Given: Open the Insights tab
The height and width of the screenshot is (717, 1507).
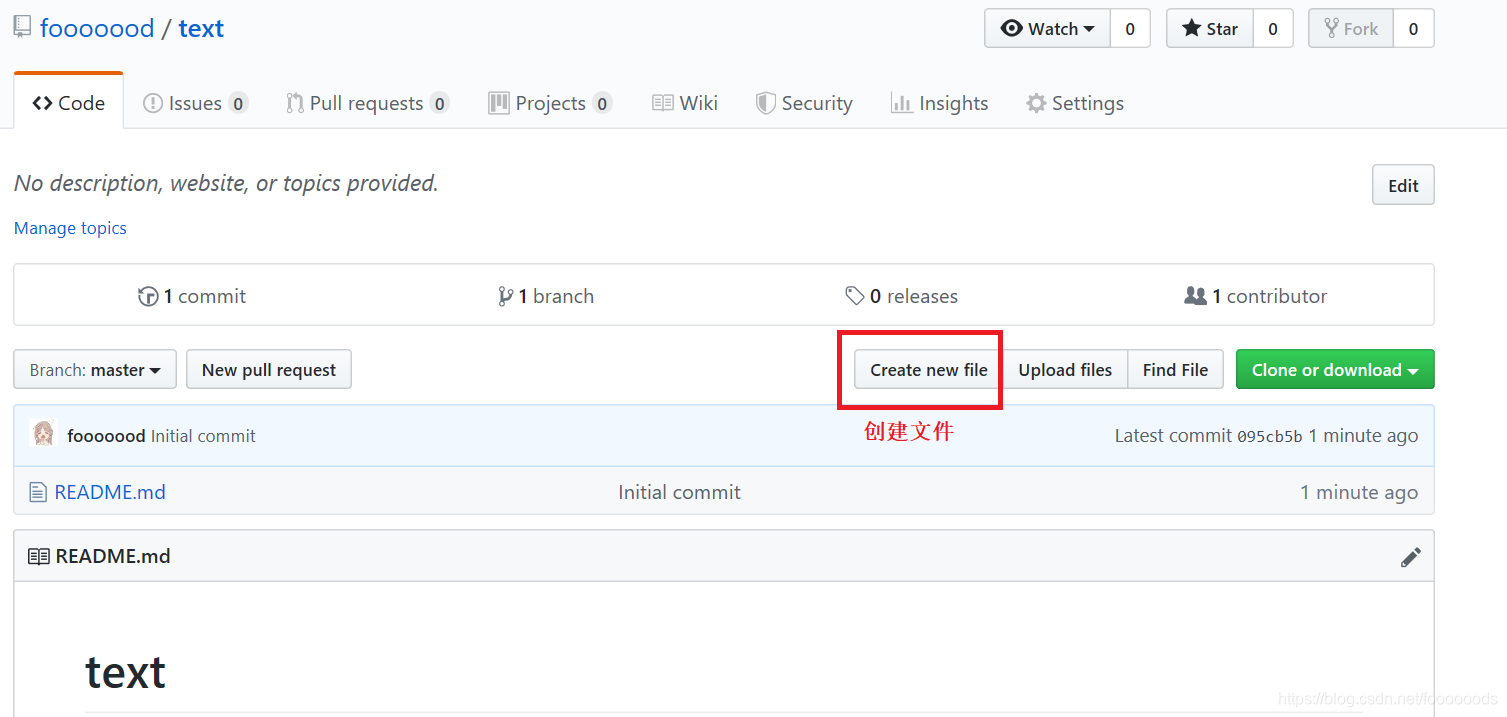Looking at the screenshot, I should (939, 103).
